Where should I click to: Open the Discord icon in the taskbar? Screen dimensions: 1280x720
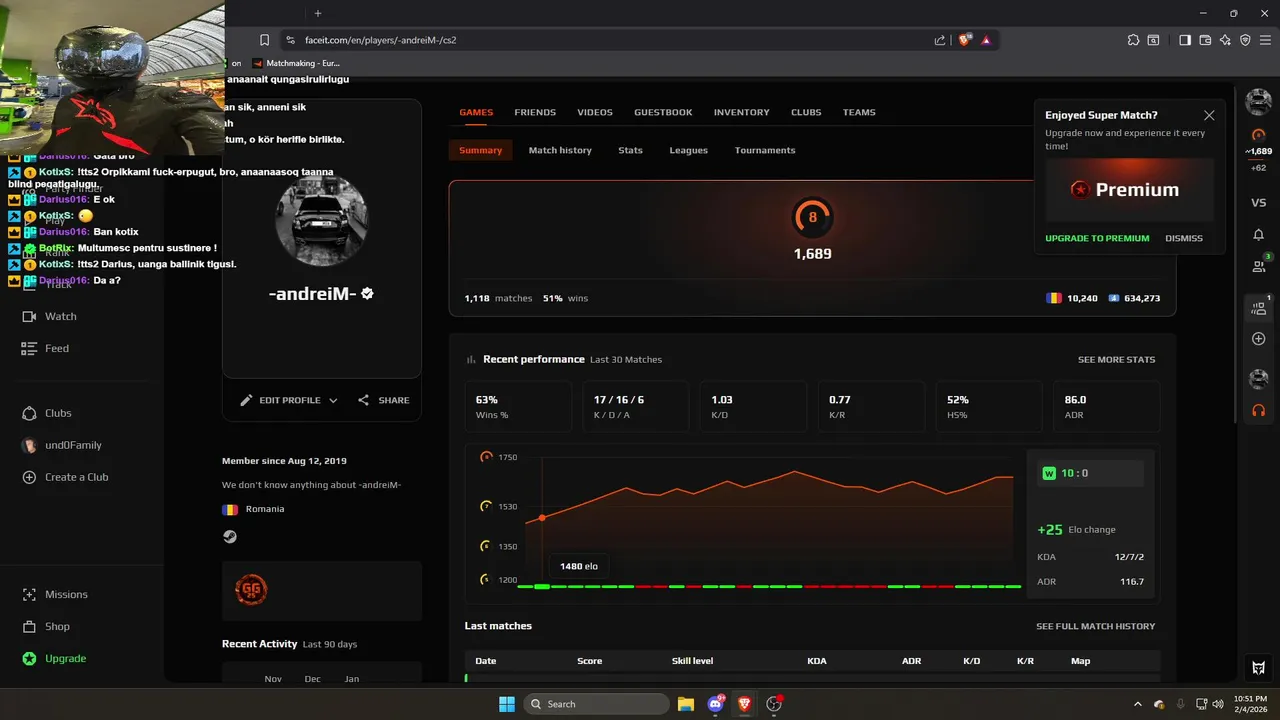point(716,704)
